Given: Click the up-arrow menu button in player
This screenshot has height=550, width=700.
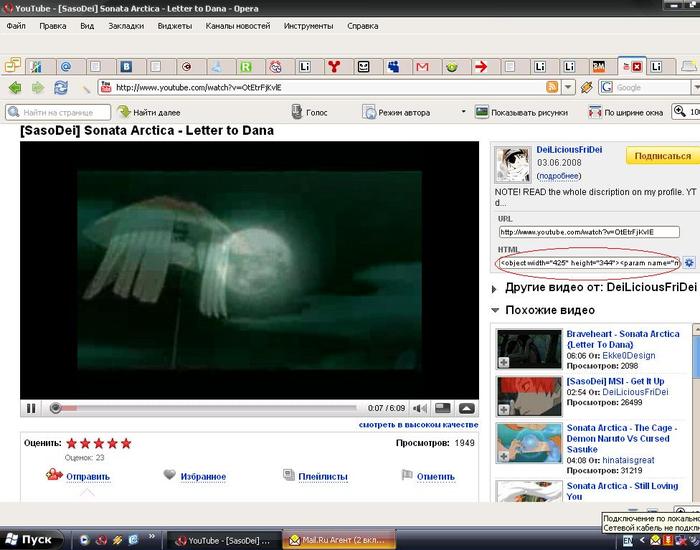Looking at the screenshot, I should [467, 408].
